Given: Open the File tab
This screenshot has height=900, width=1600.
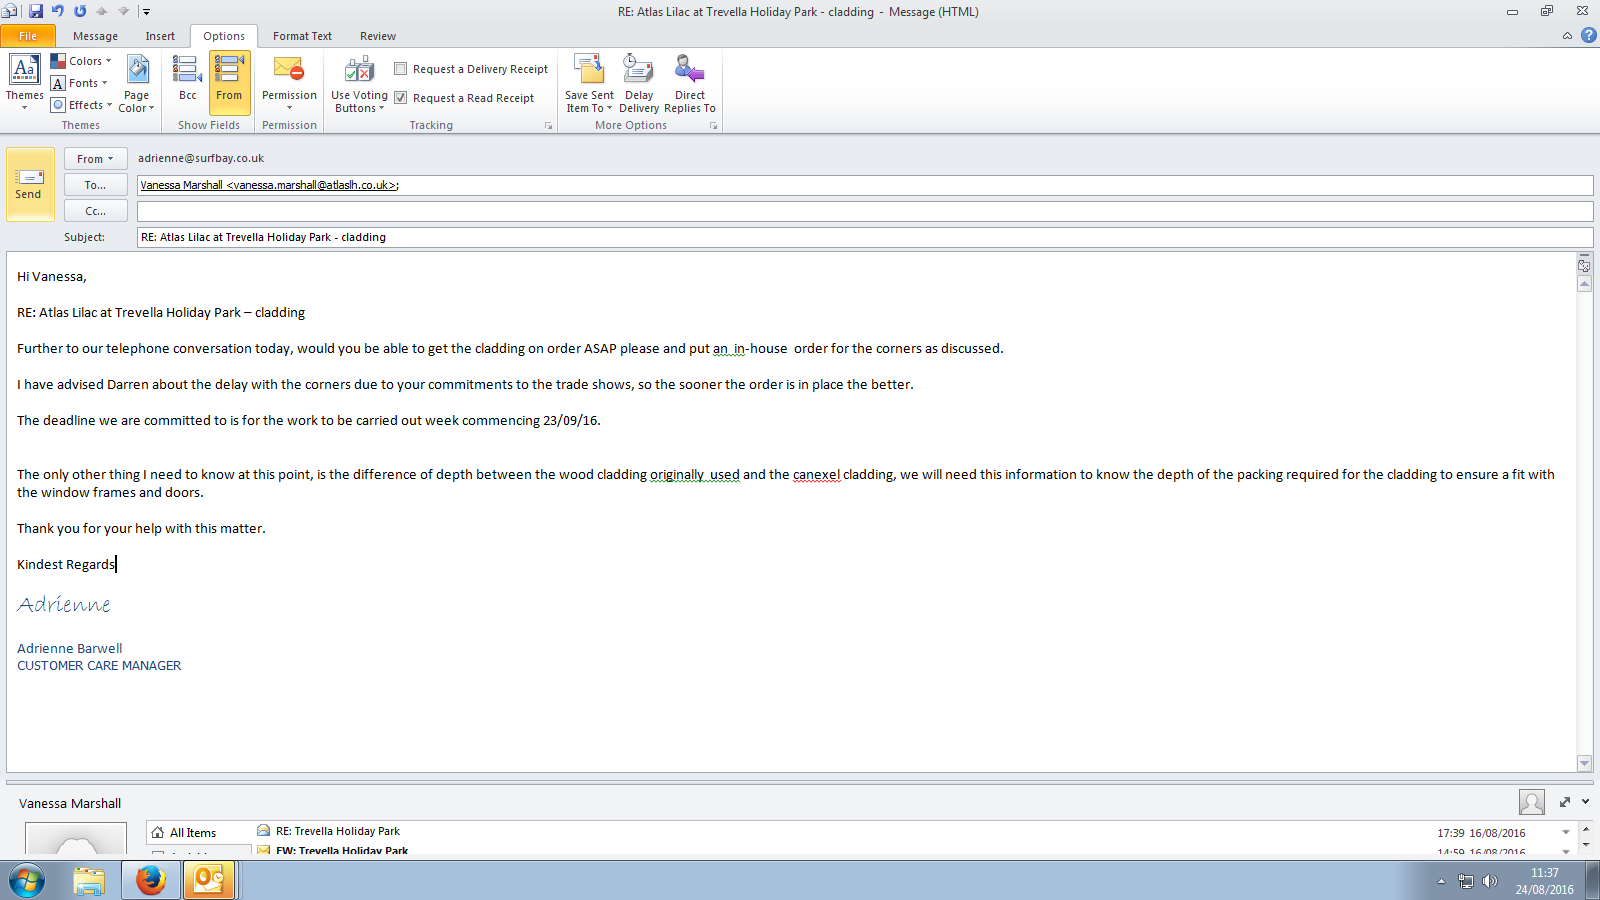Looking at the screenshot, I should (x=28, y=36).
